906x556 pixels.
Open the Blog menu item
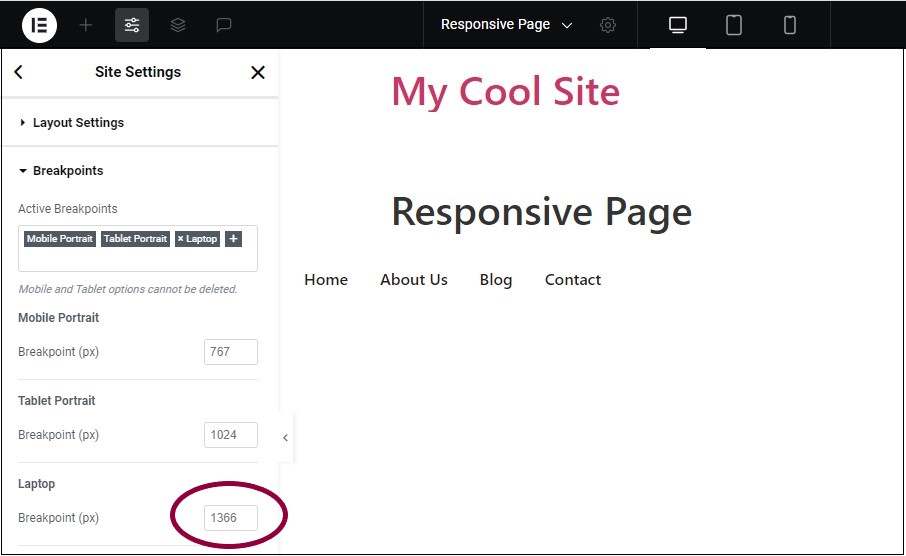[x=496, y=280]
